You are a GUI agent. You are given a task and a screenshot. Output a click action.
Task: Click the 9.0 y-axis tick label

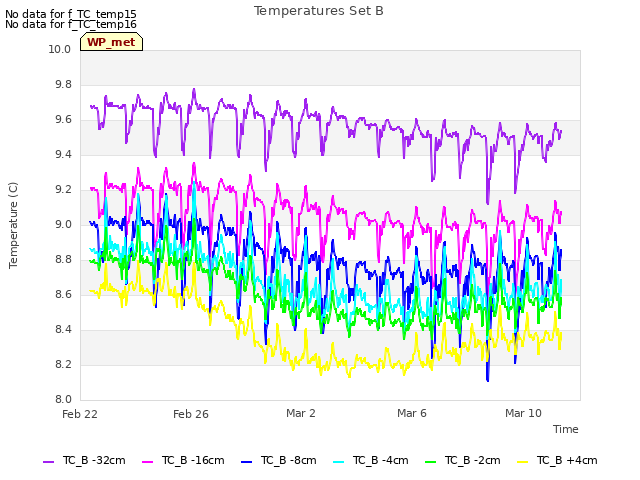pos(63,225)
